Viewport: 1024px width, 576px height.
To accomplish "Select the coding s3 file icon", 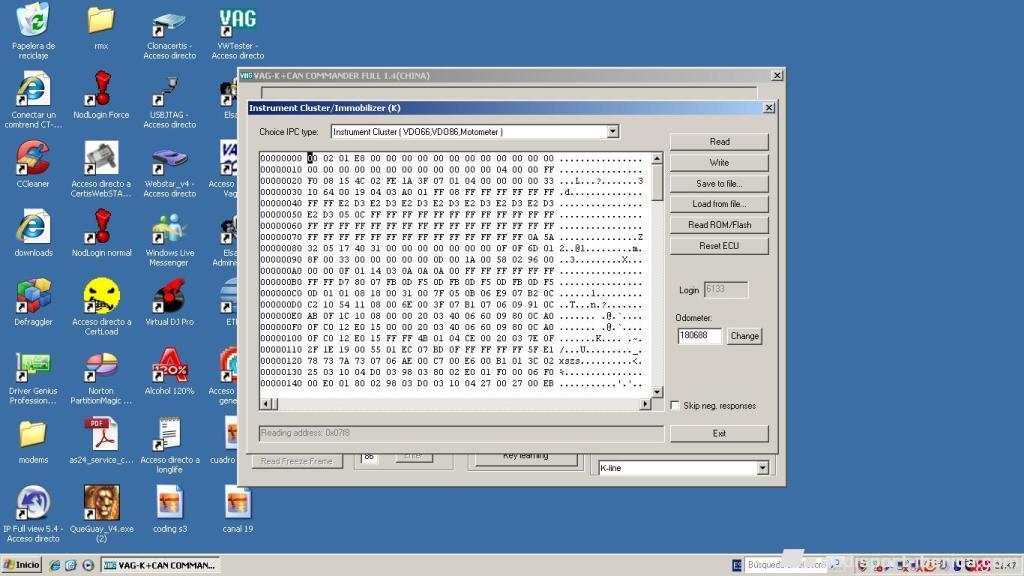I will (x=169, y=504).
